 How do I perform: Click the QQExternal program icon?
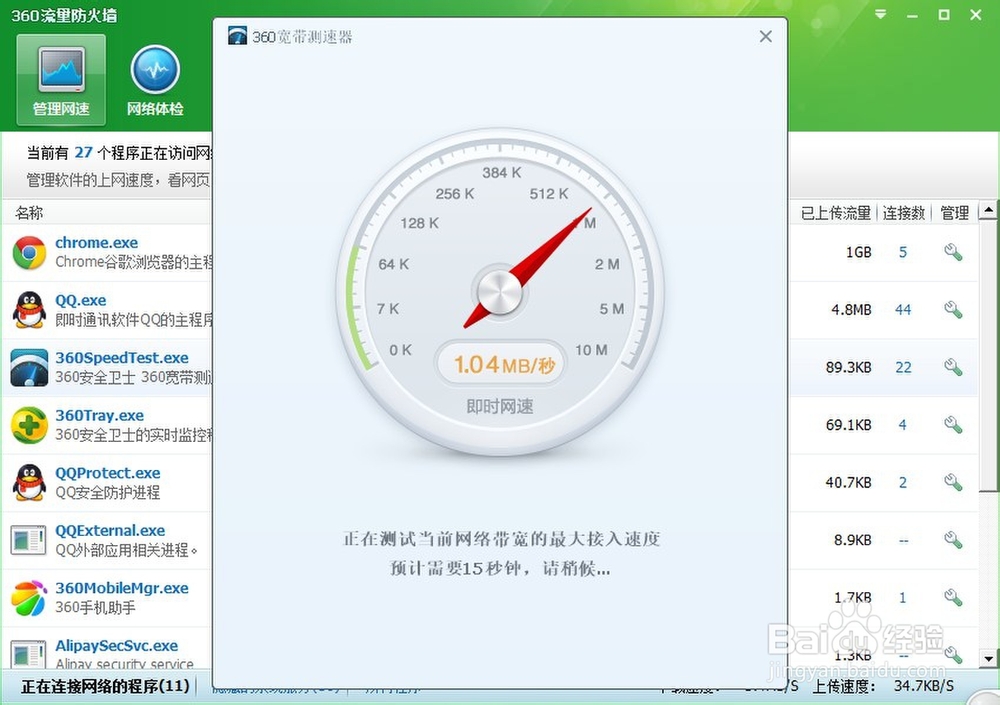pyautogui.click(x=27, y=540)
